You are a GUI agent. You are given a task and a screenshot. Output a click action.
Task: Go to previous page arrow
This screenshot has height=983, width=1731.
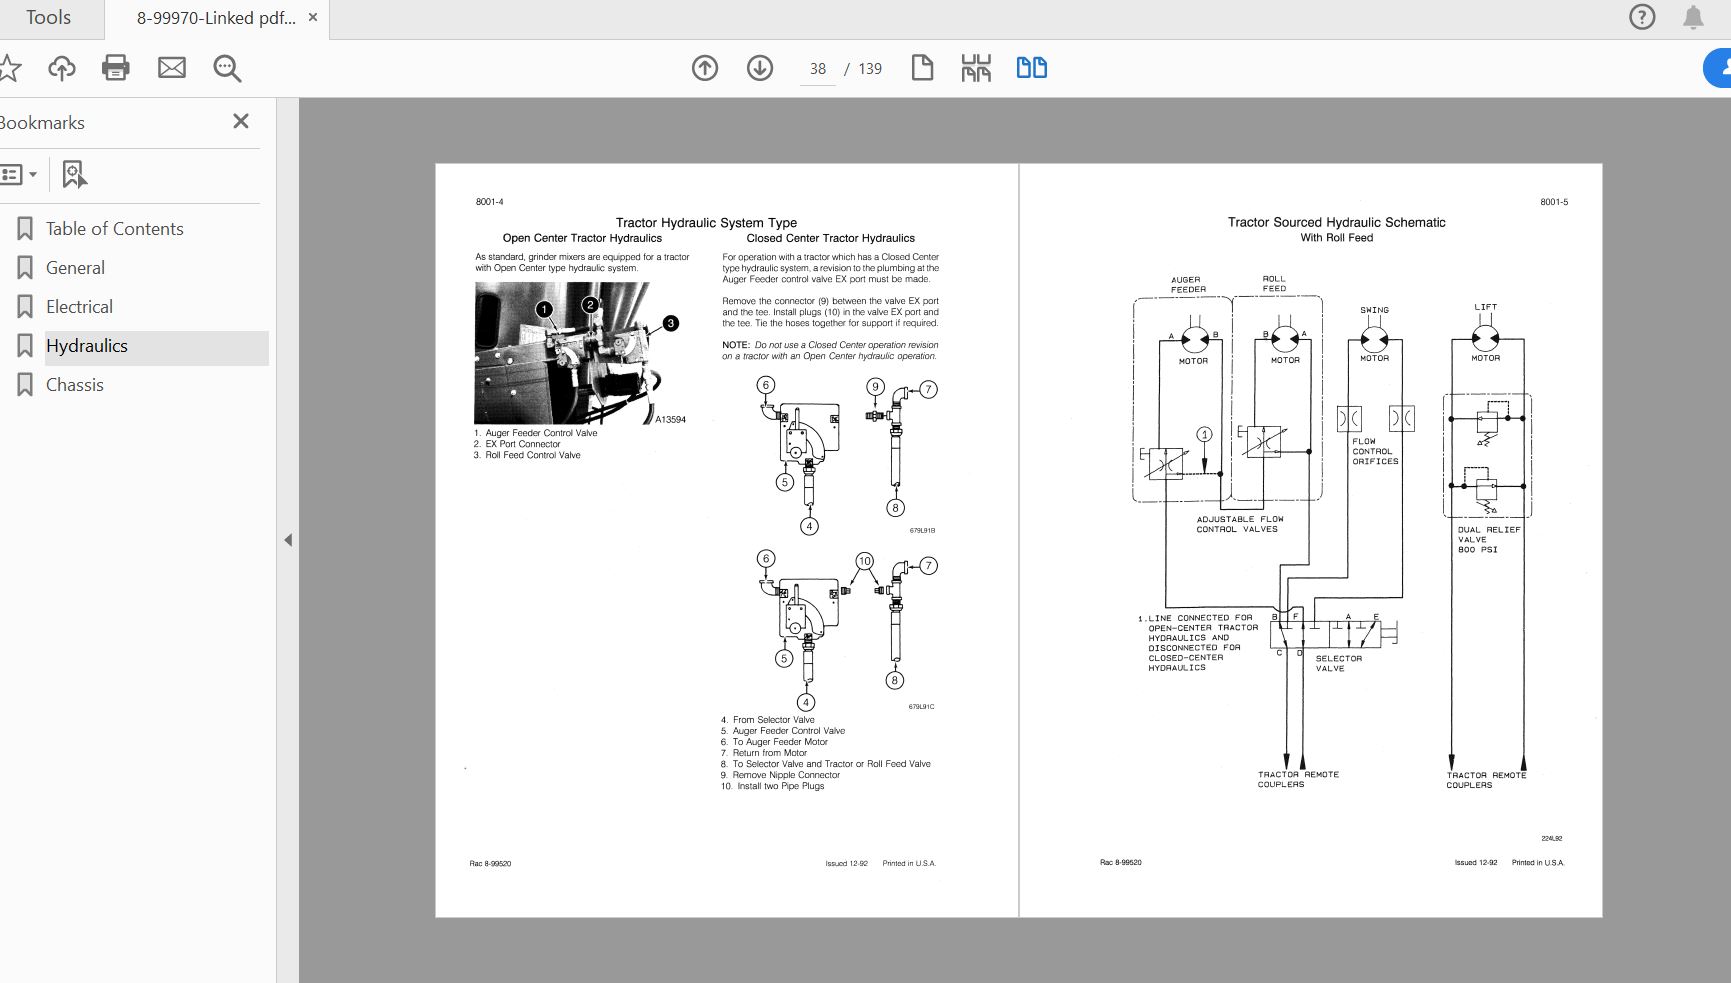point(705,68)
